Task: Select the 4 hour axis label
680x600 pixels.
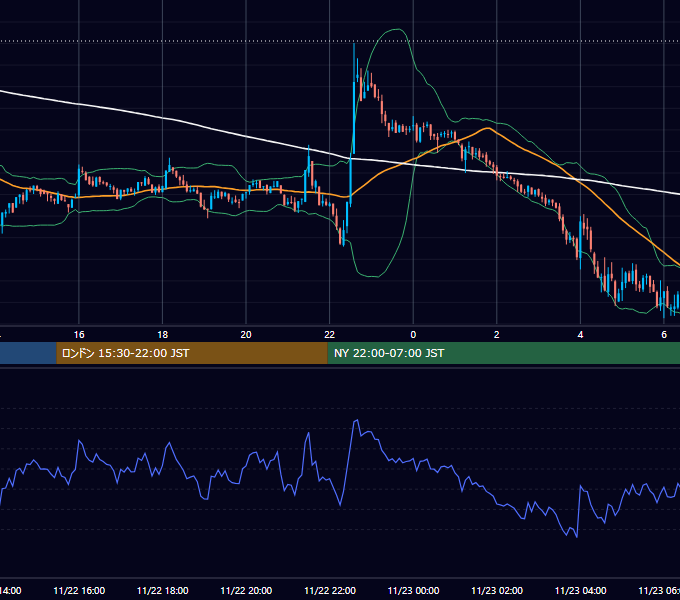Action: [x=580, y=335]
